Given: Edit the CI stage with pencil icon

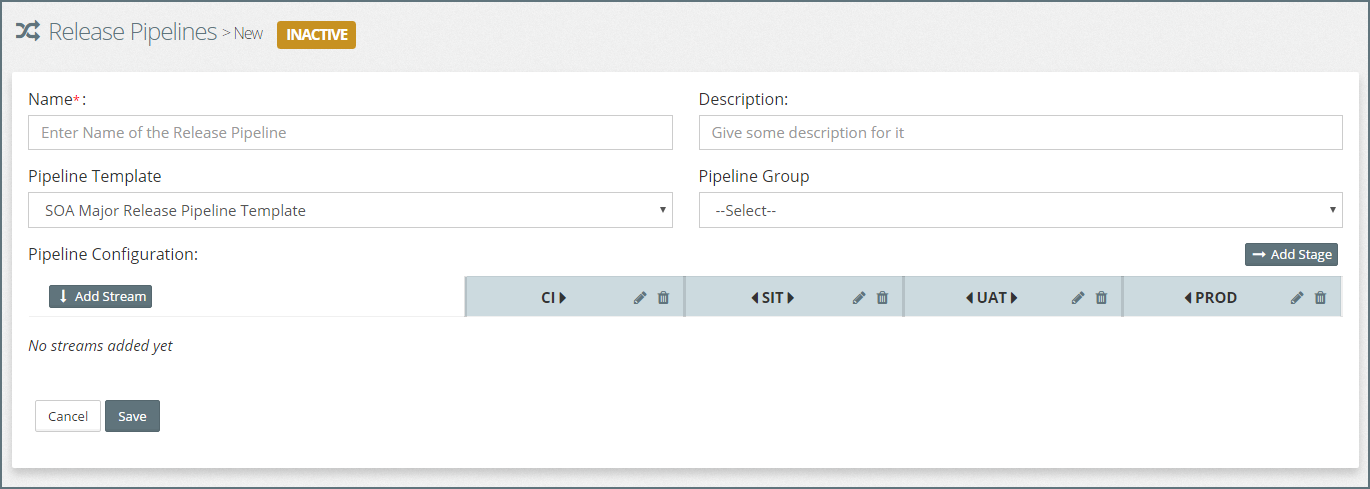Looking at the screenshot, I should click(x=640, y=298).
